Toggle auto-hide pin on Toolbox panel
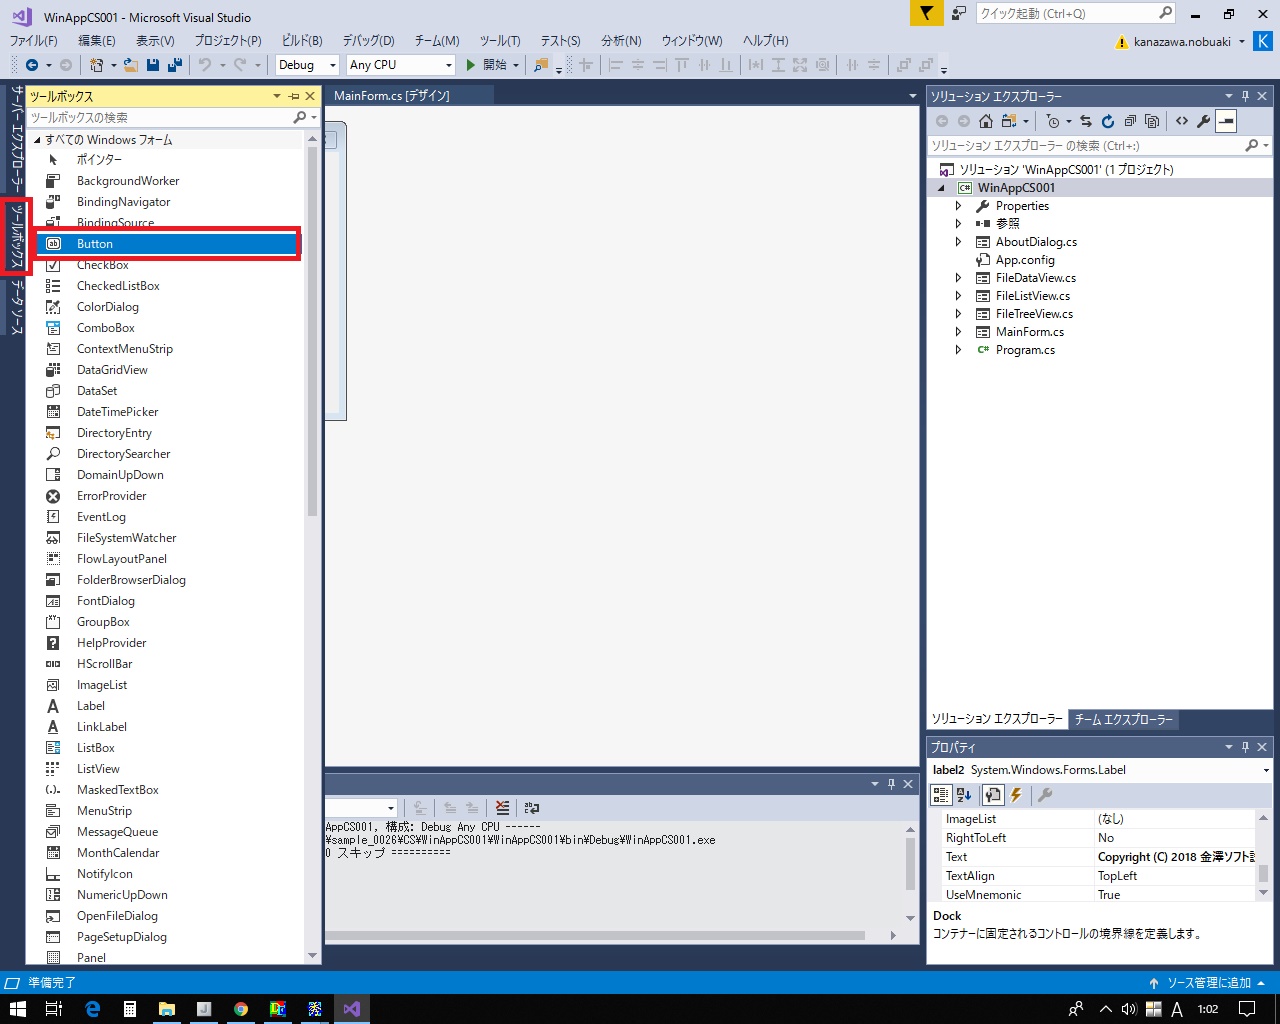The width and height of the screenshot is (1280, 1024). 294,96
